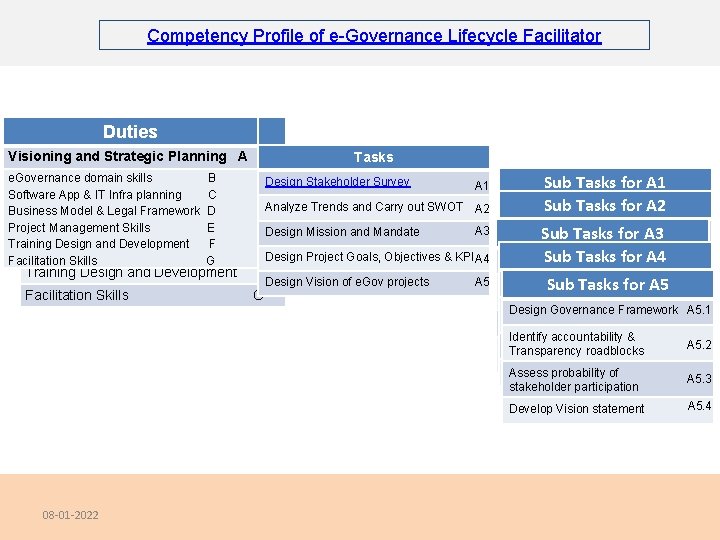Viewport: 720px width, 540px height.
Task: Select Develop Vision statement A5.4
Action: (608, 409)
